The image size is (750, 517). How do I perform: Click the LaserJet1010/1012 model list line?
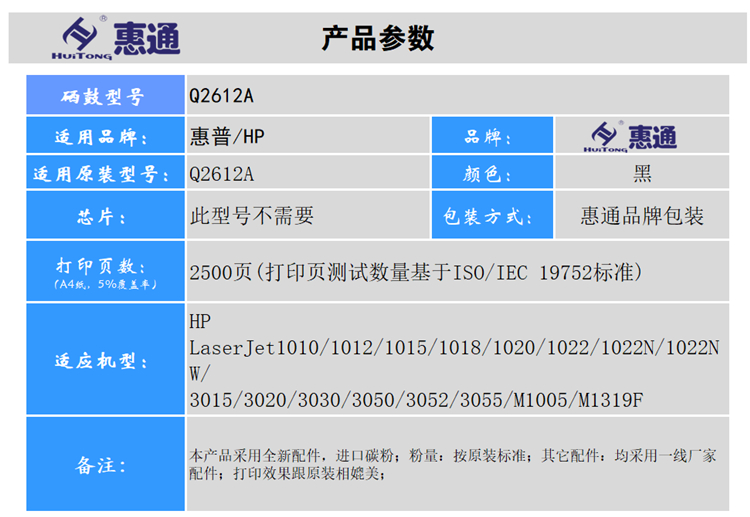coord(454,348)
